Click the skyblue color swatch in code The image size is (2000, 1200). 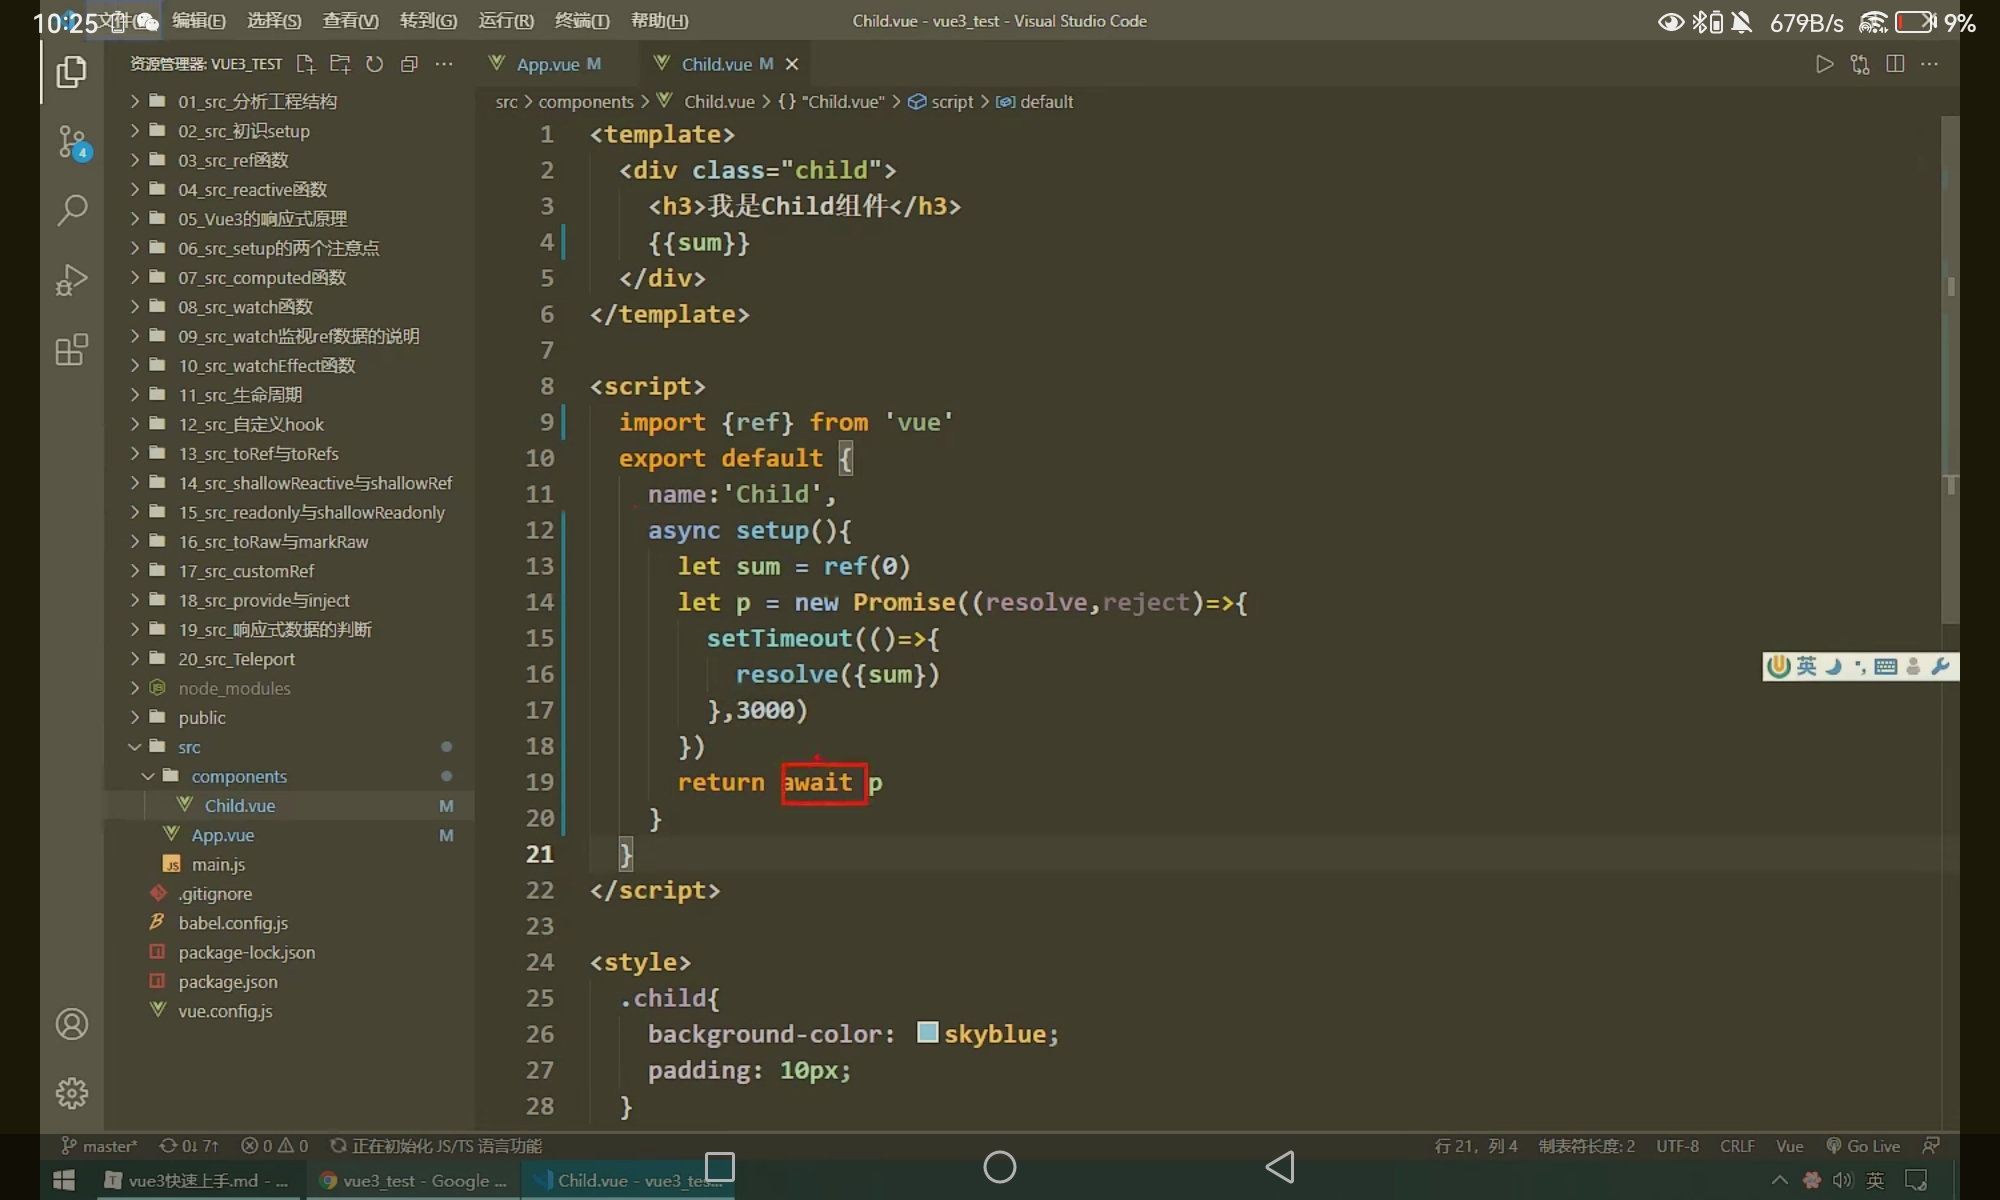[927, 1033]
